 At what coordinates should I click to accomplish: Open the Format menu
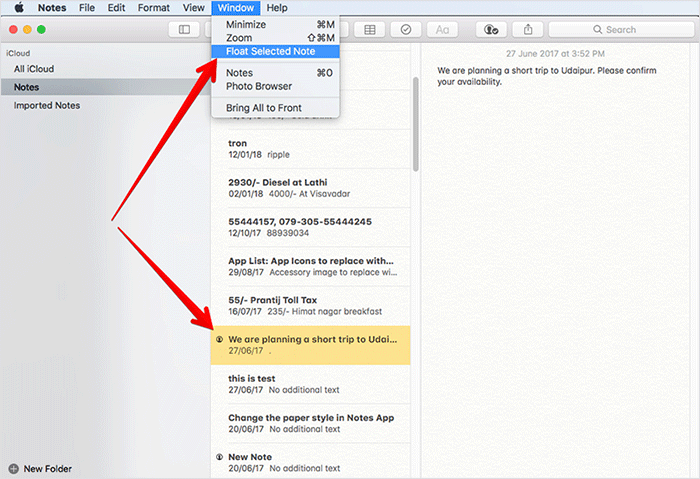(x=154, y=8)
